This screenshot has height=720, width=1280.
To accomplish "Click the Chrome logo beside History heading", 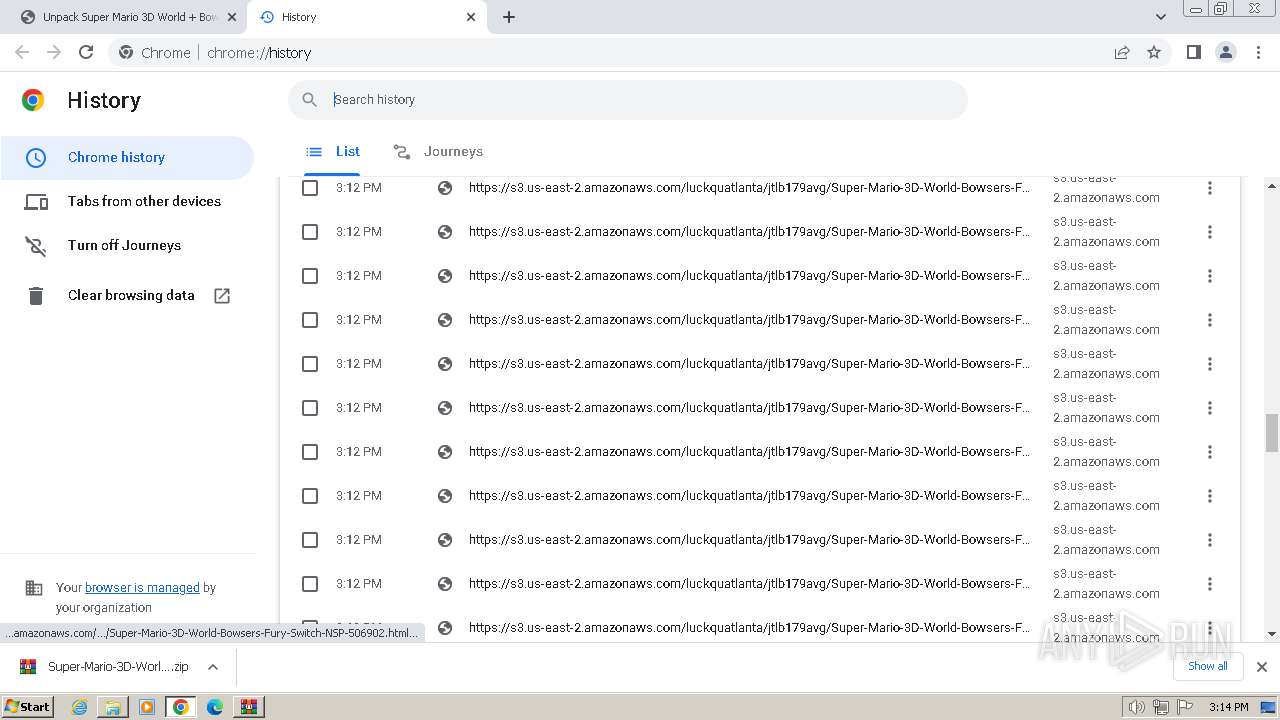I will pos(33,100).
